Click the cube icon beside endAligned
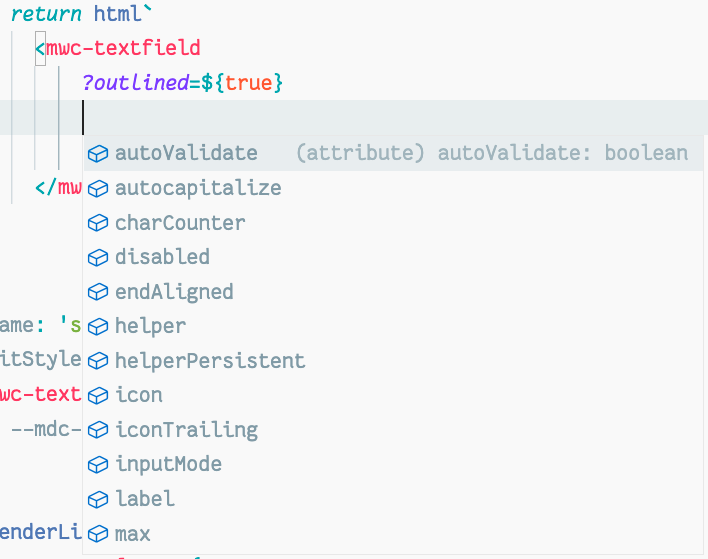Image resolution: width=708 pixels, height=559 pixels. [97, 292]
